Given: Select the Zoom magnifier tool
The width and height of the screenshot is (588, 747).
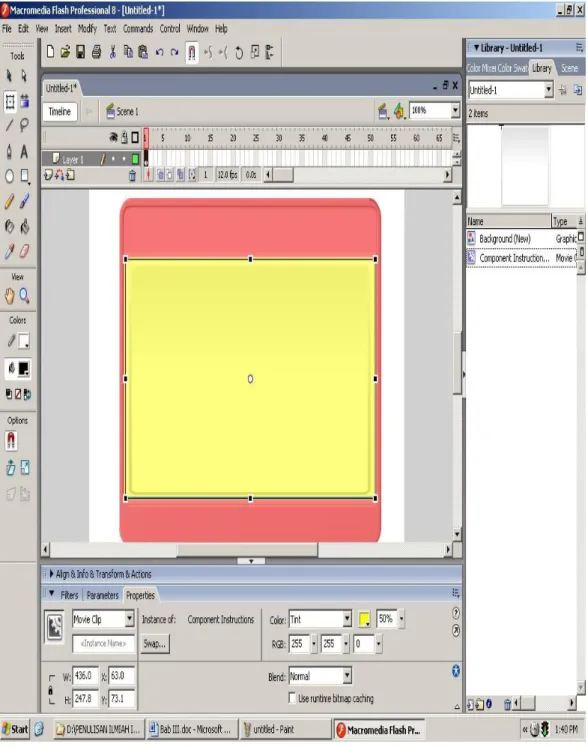Looking at the screenshot, I should tap(24, 296).
